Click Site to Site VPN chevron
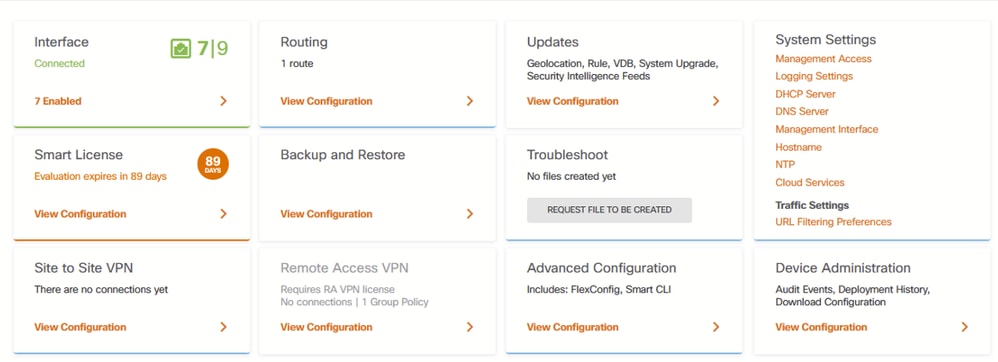The image size is (998, 362). click(223, 327)
